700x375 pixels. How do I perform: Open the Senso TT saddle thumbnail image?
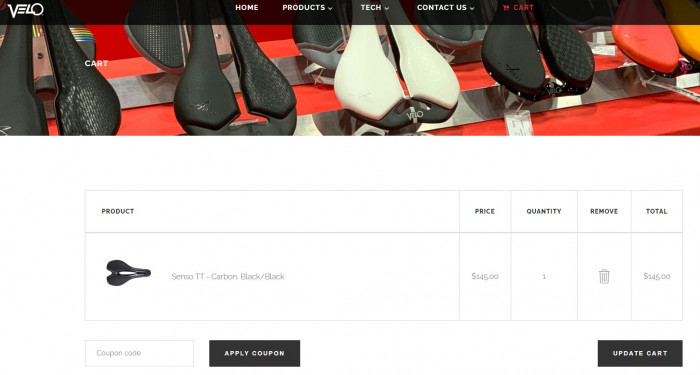(129, 272)
